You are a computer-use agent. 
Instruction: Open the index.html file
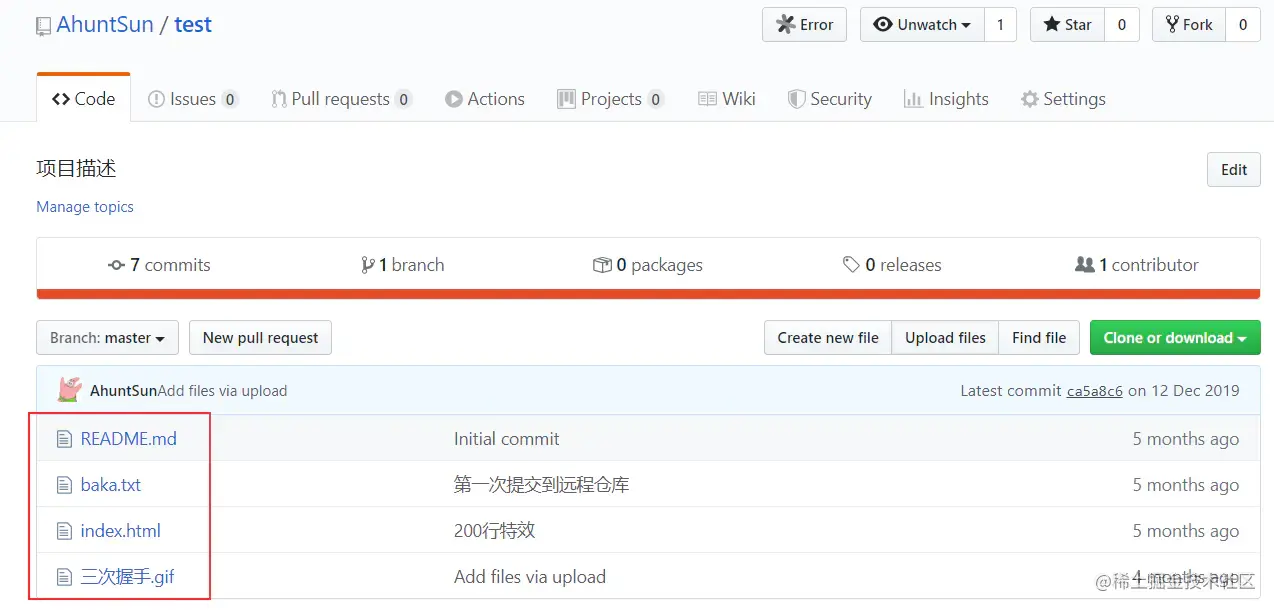pyautogui.click(x=121, y=531)
